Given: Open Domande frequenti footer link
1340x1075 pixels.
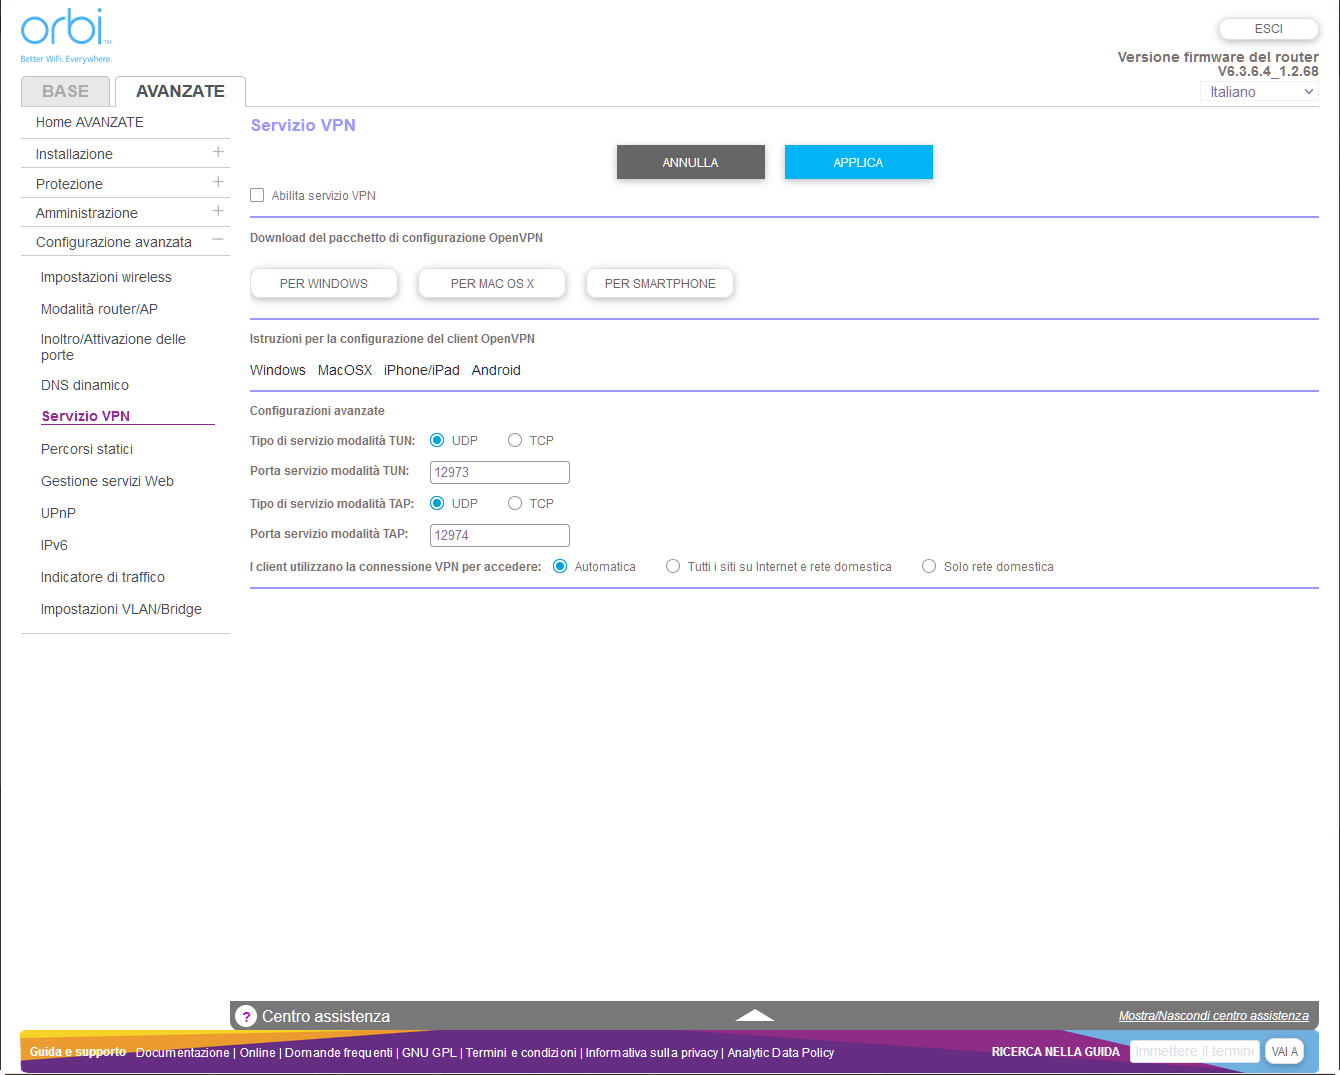Looking at the screenshot, I should click(339, 1053).
